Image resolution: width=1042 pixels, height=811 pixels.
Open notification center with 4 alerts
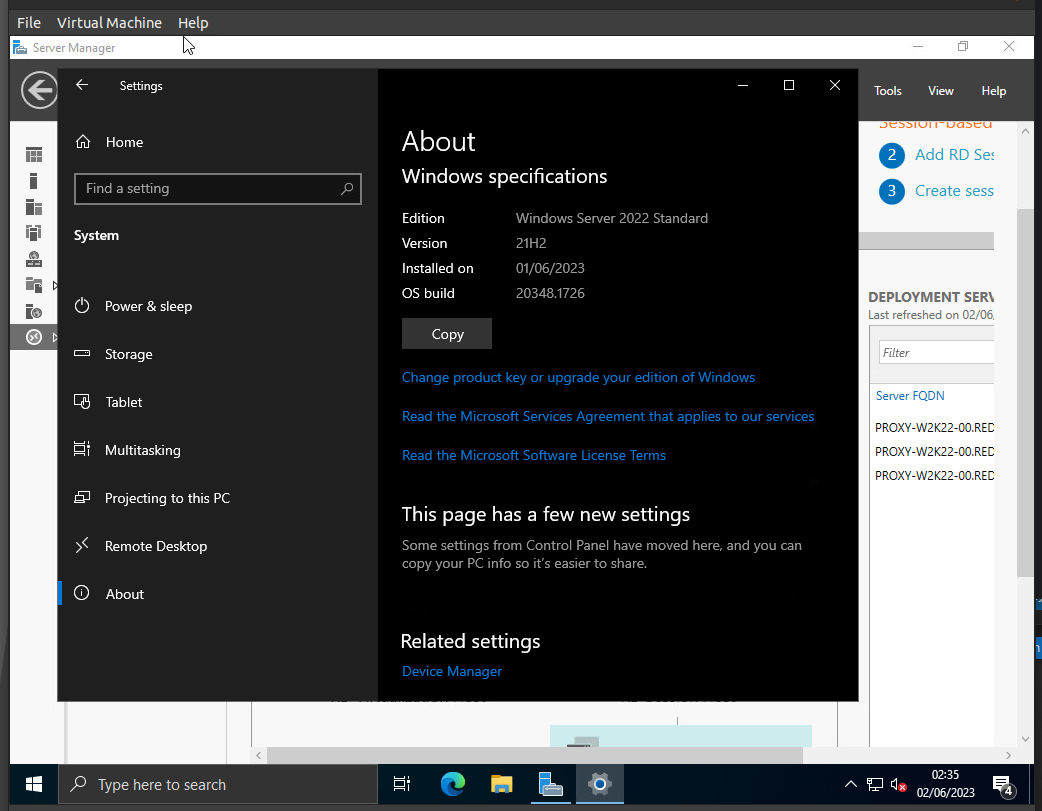pyautogui.click(x=1003, y=786)
